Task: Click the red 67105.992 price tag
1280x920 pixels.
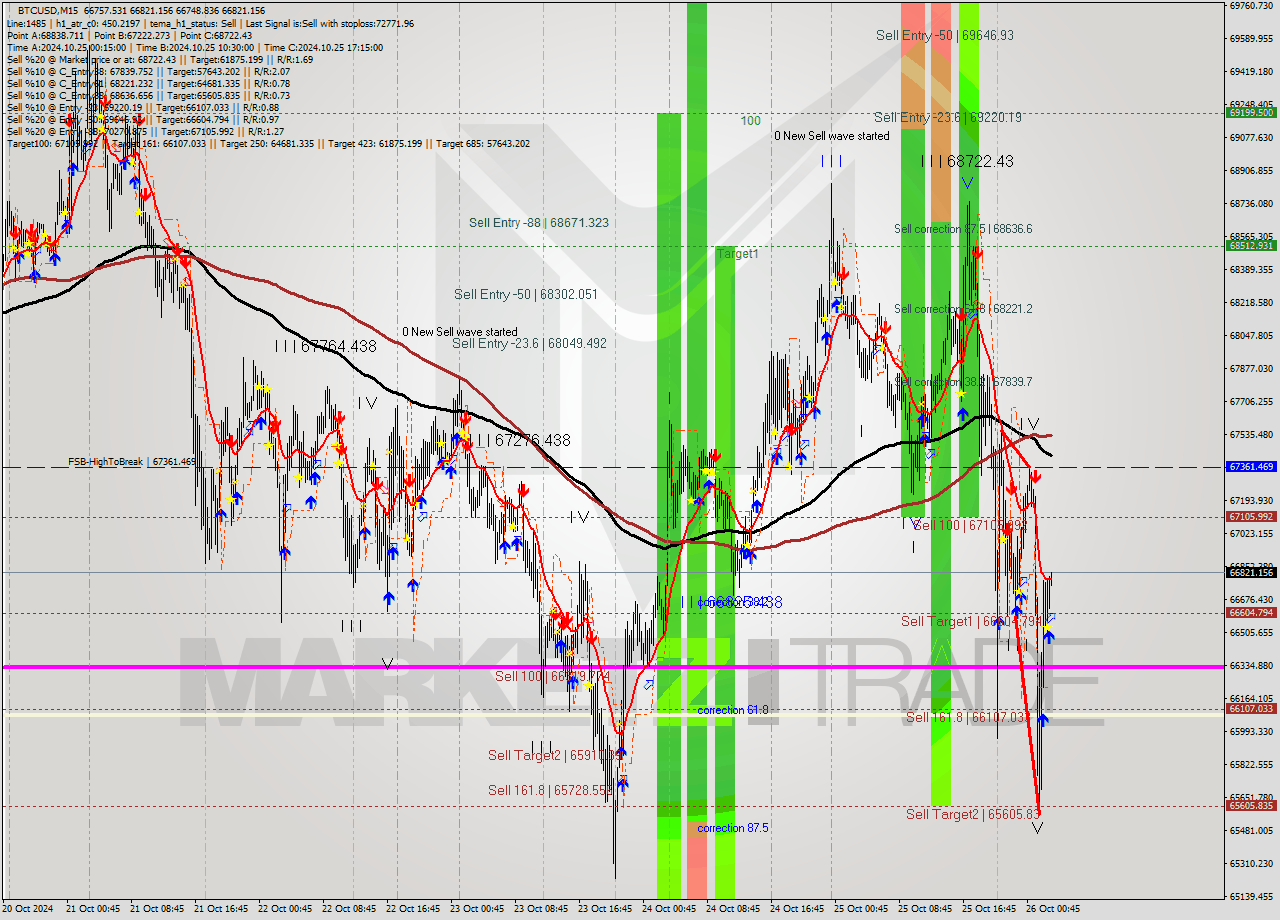Action: (x=1250, y=516)
